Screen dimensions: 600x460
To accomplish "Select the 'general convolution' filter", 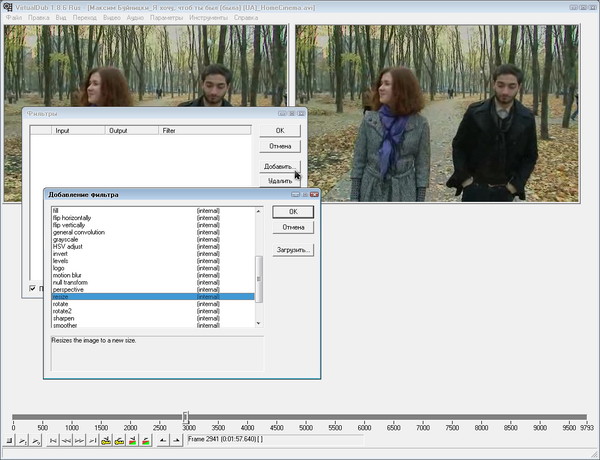I will pyautogui.click(x=153, y=232).
